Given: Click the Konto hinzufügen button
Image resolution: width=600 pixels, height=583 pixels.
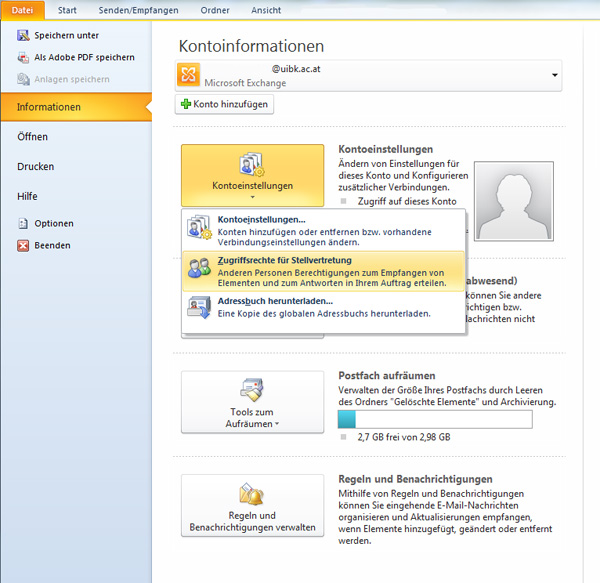Looking at the screenshot, I should (224, 104).
